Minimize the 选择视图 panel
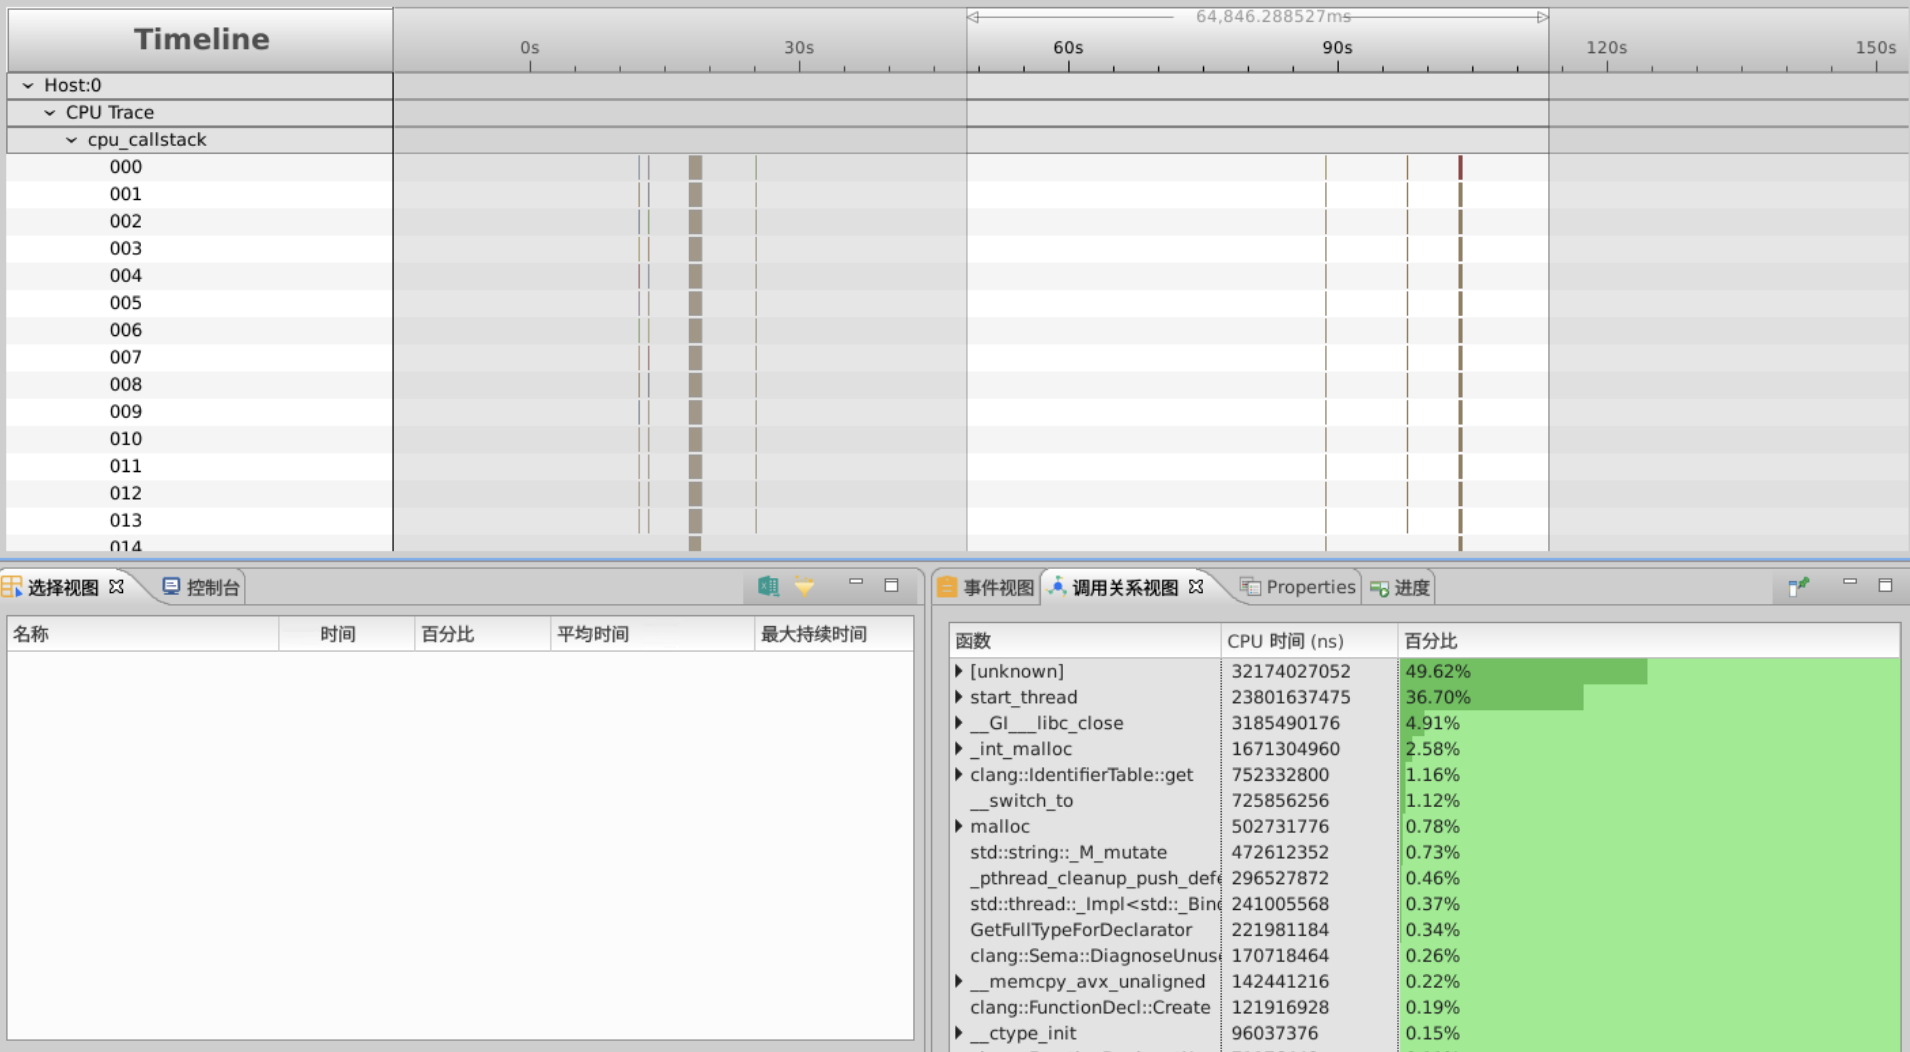The height and width of the screenshot is (1052, 1910). (856, 582)
